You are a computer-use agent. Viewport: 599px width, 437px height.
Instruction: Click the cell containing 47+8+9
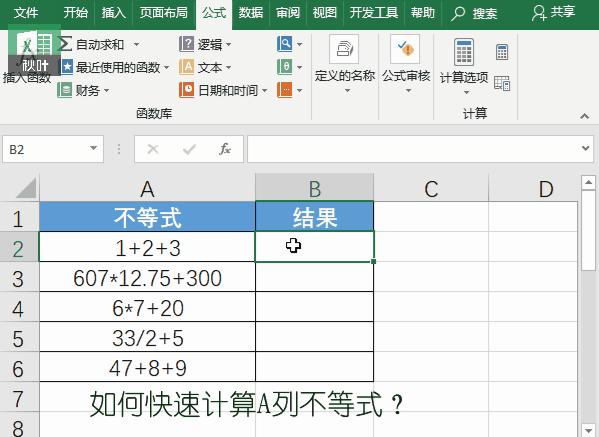coord(147,367)
